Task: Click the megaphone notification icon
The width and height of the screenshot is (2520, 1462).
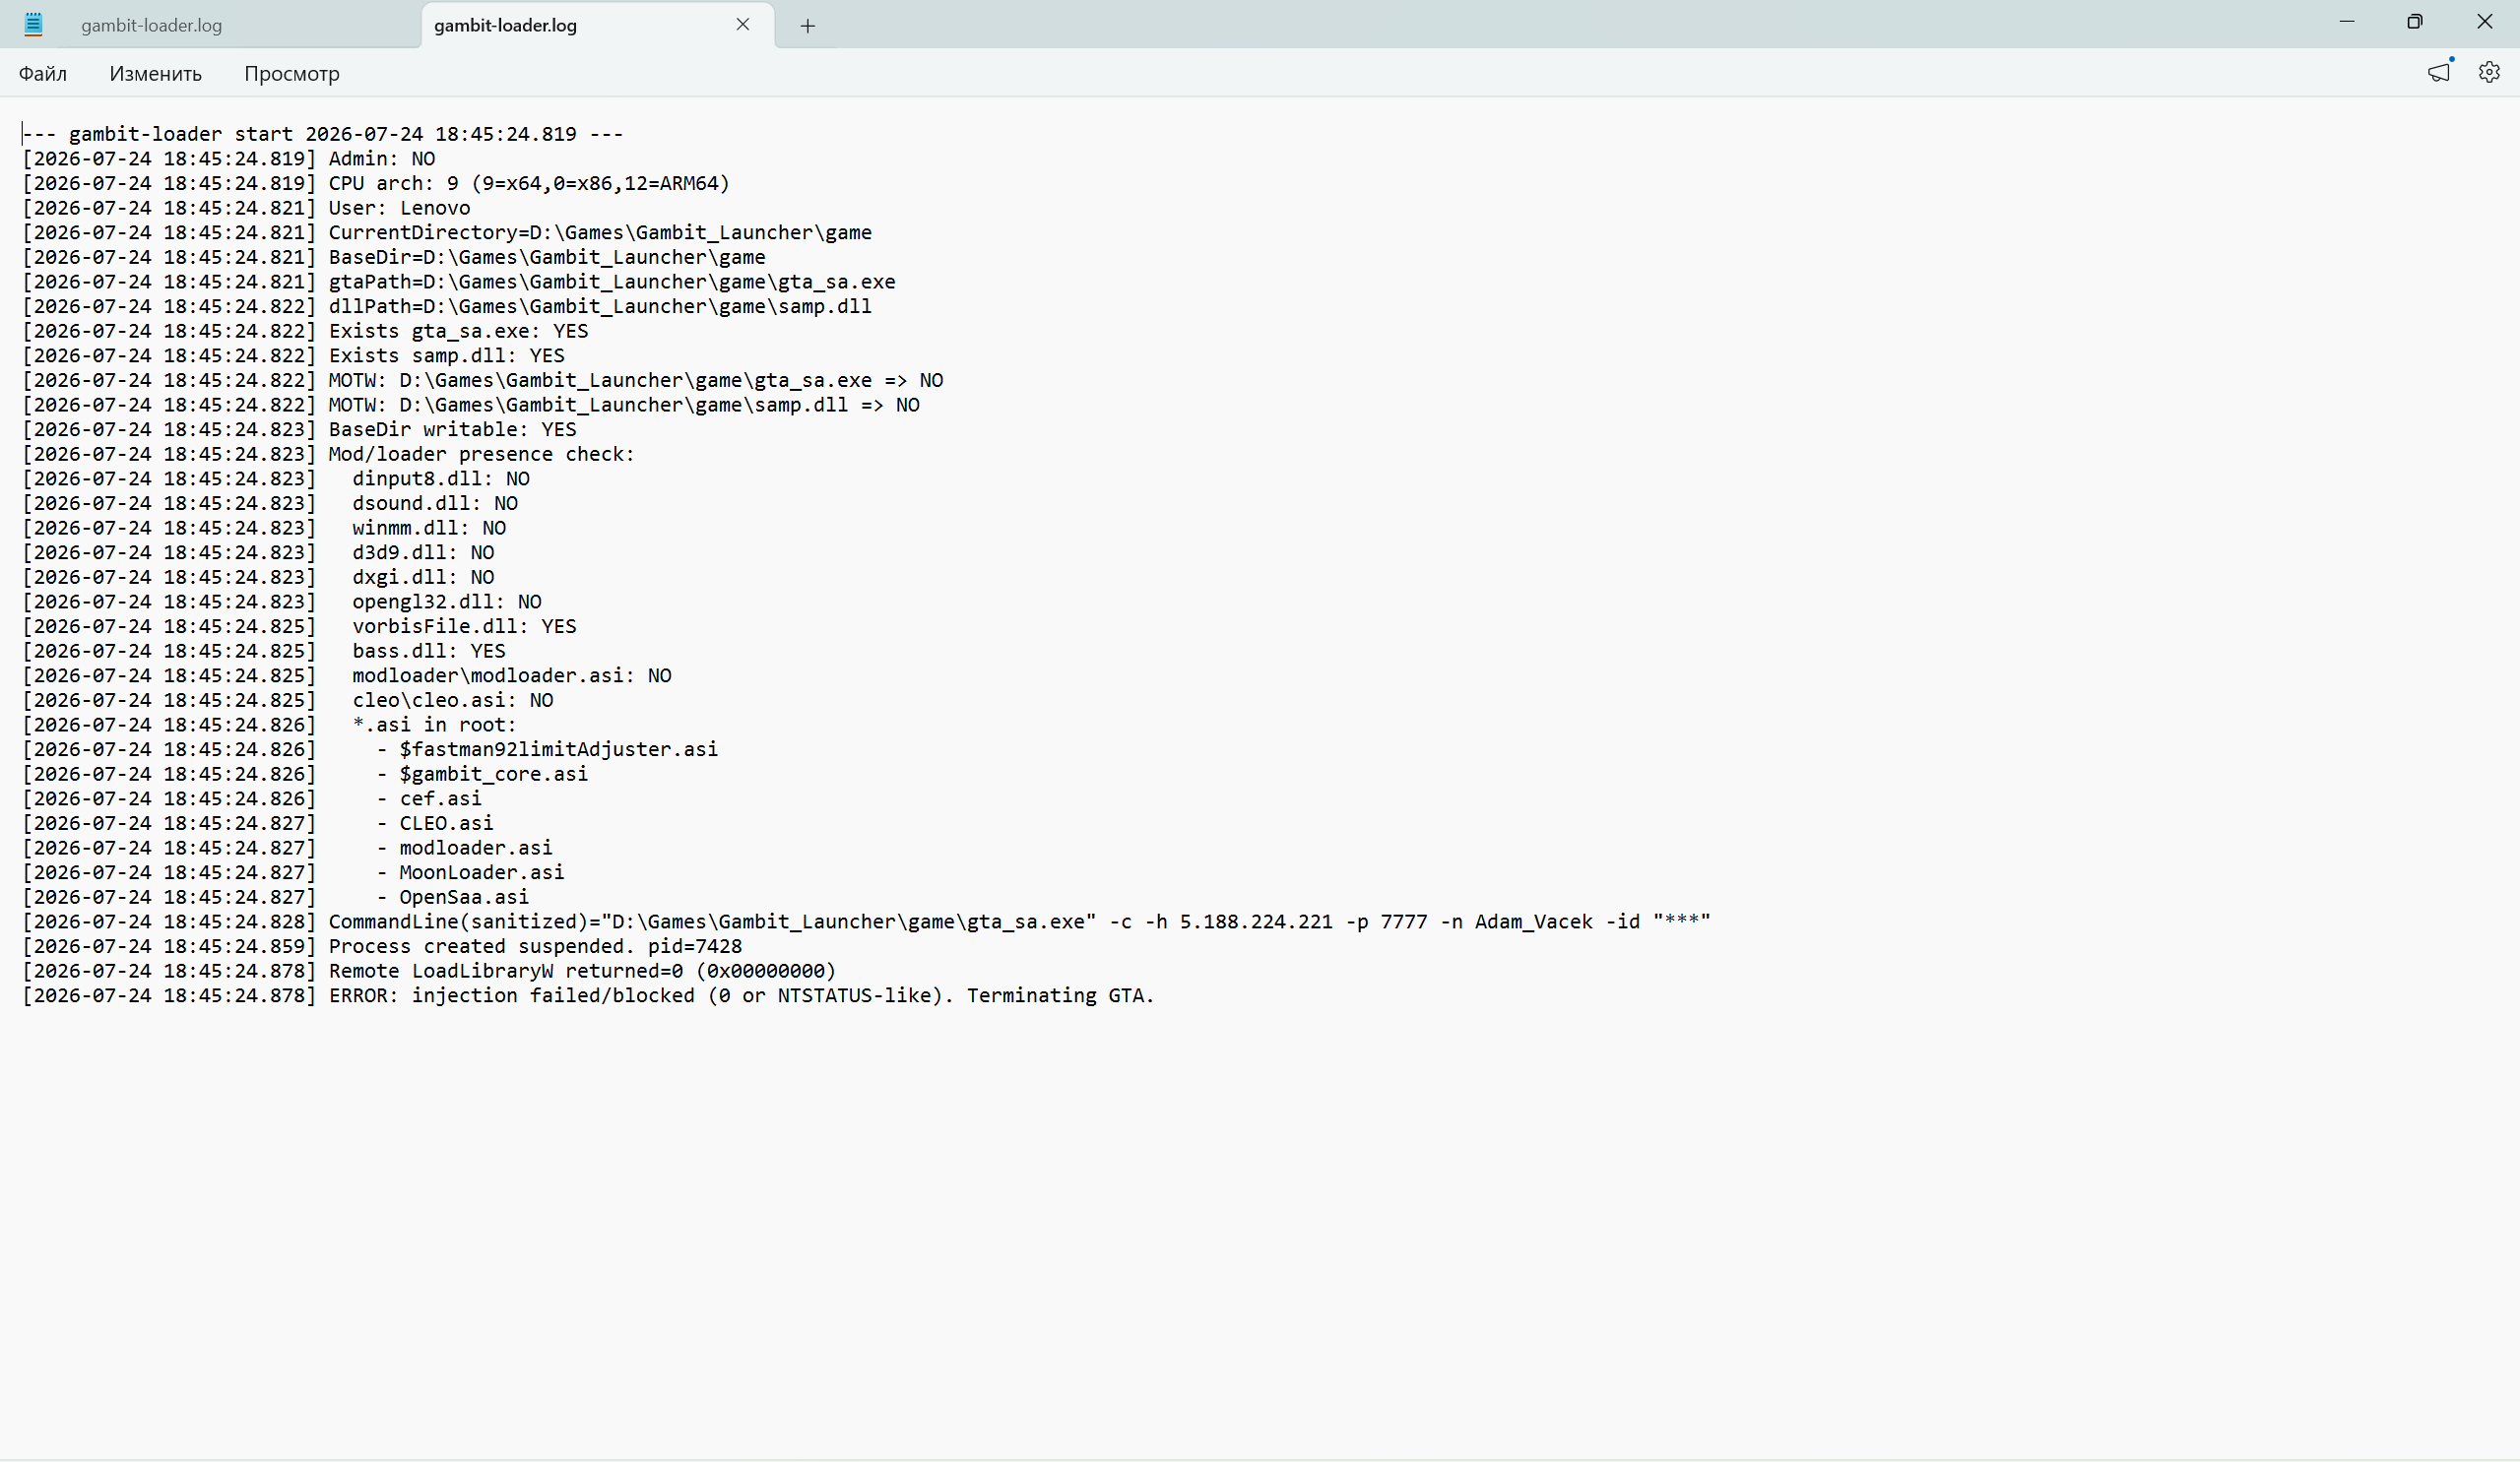Action: click(2439, 72)
